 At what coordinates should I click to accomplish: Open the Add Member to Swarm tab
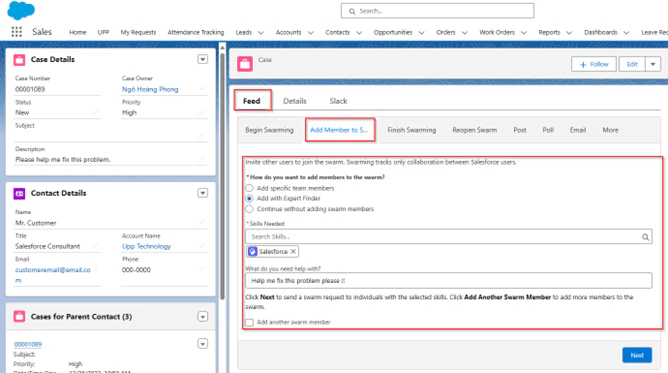point(340,130)
